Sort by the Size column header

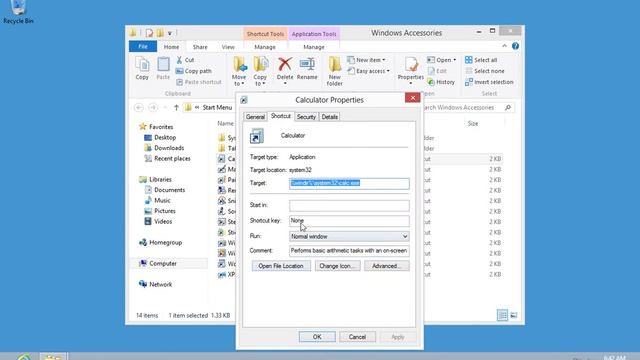[473, 123]
